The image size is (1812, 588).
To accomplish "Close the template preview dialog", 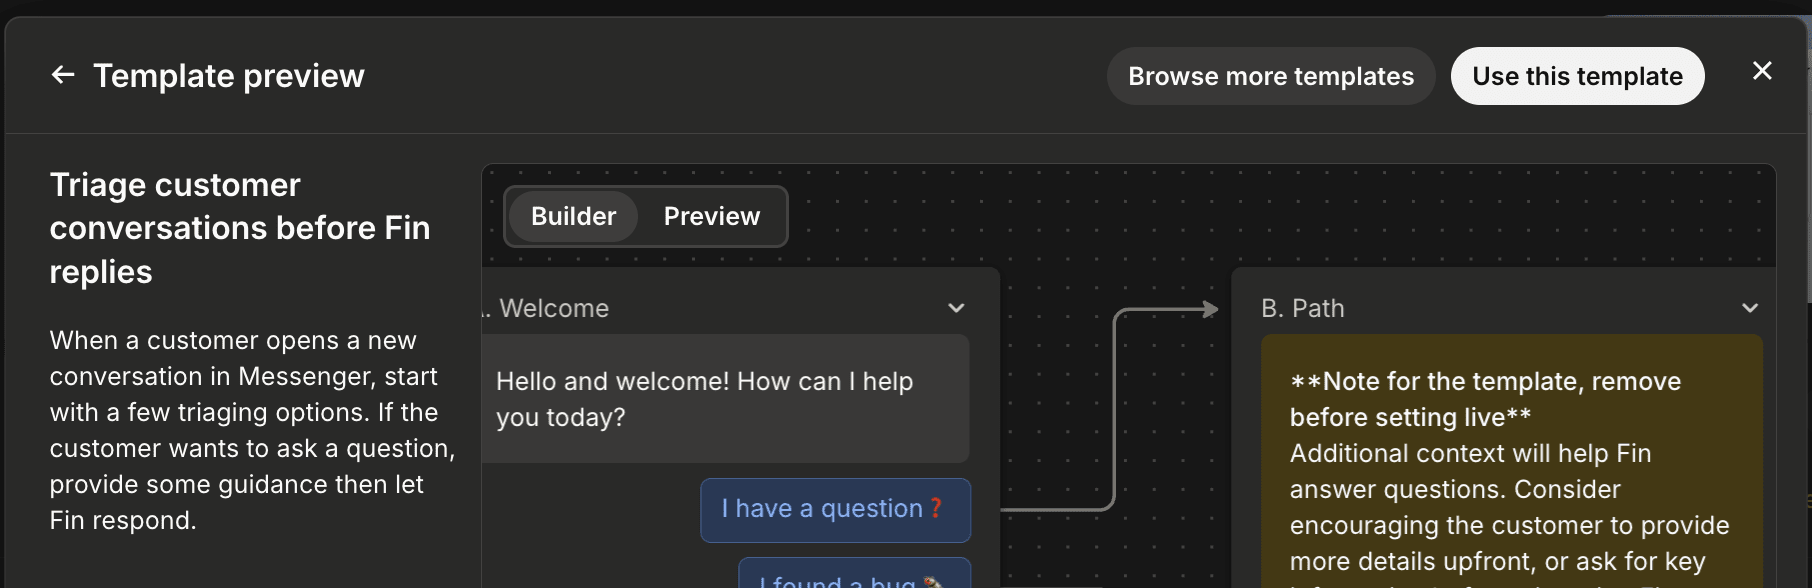I will point(1762,71).
